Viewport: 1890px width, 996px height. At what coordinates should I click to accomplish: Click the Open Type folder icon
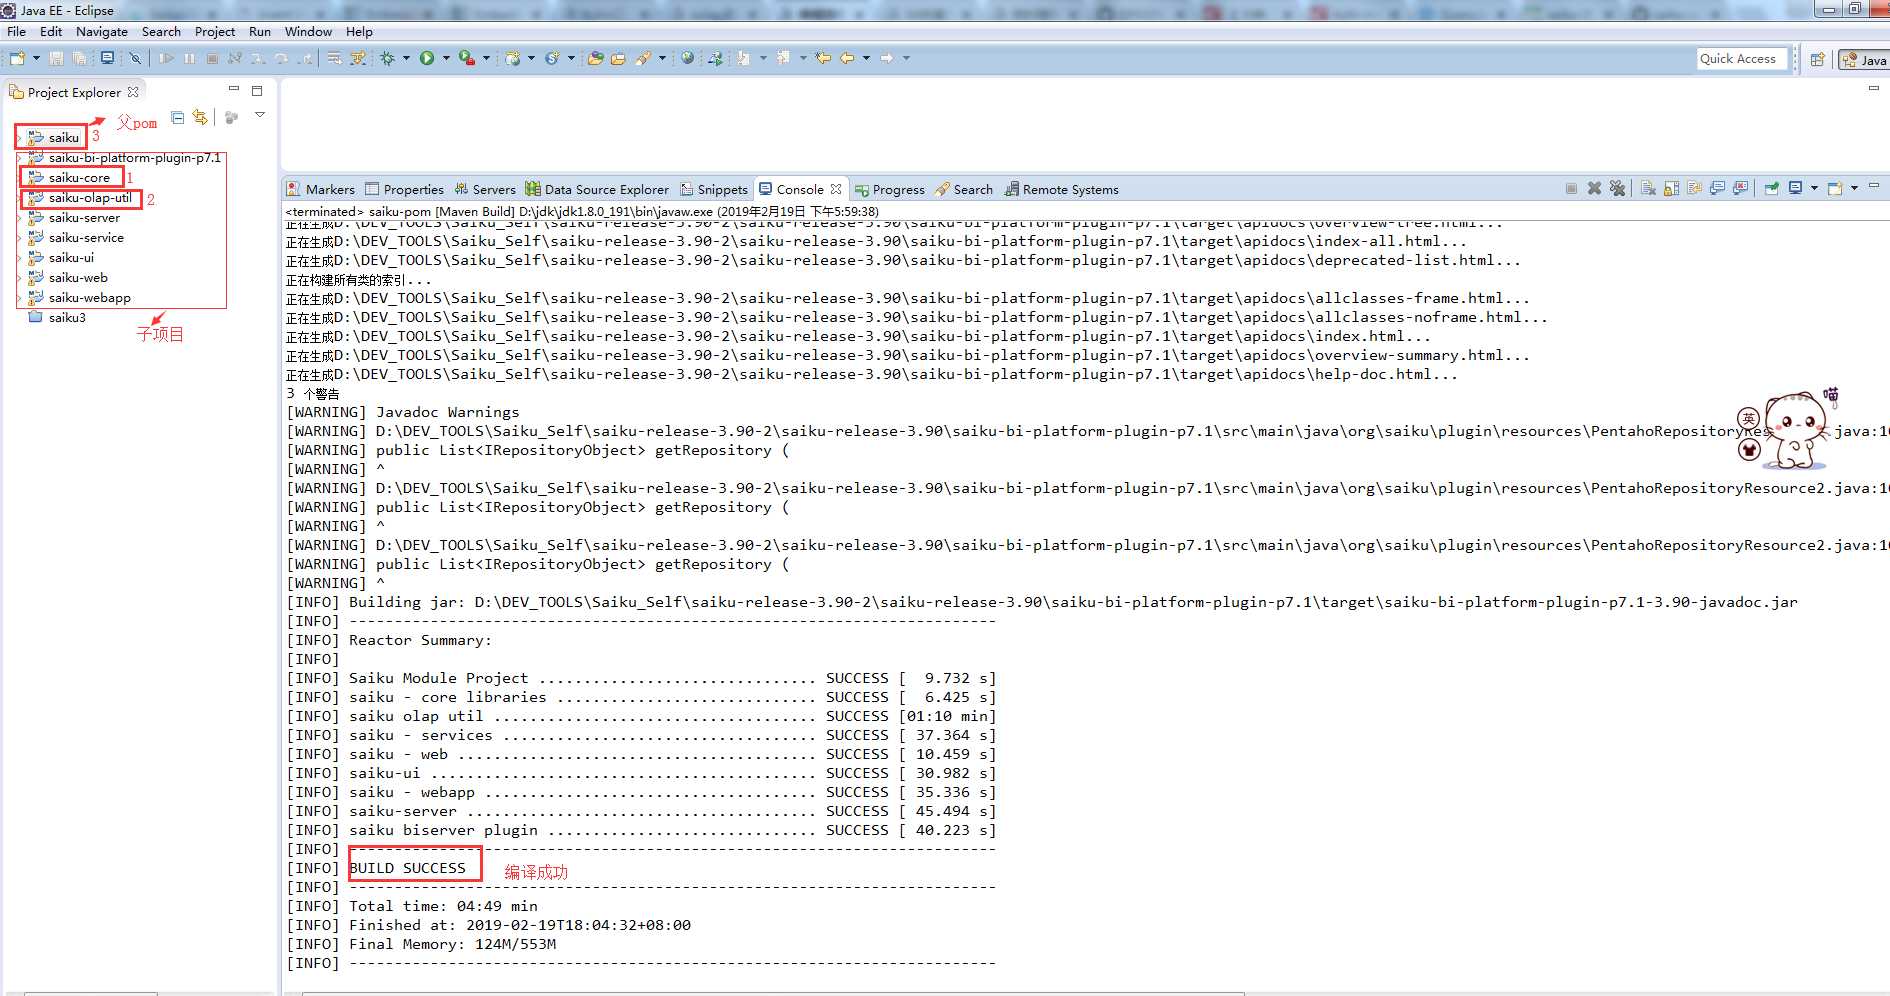[594, 58]
